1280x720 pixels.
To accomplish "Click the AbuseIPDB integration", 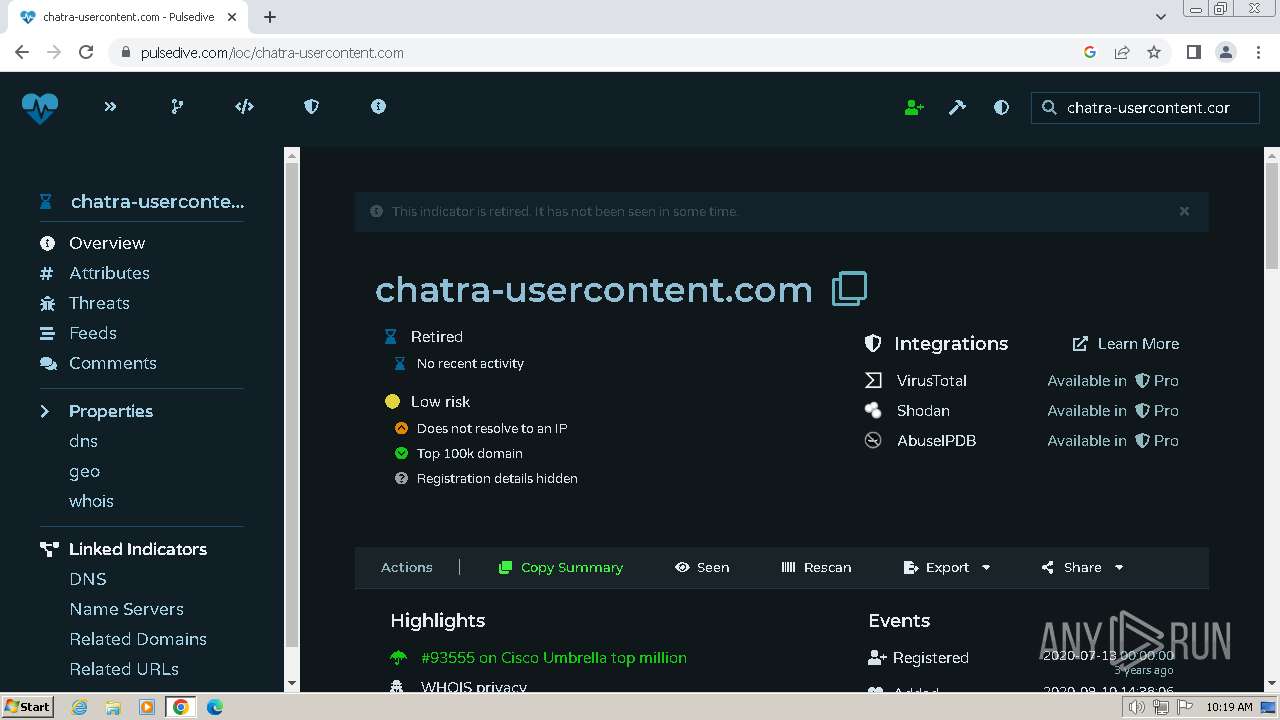I will [x=936, y=440].
